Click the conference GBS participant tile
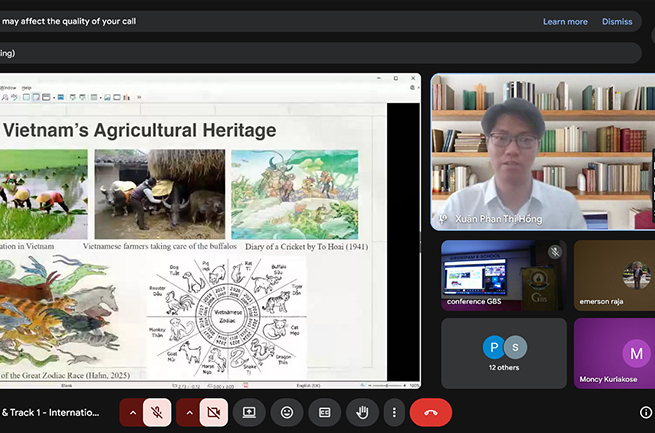Viewport: 655px width, 433px height. coord(502,275)
